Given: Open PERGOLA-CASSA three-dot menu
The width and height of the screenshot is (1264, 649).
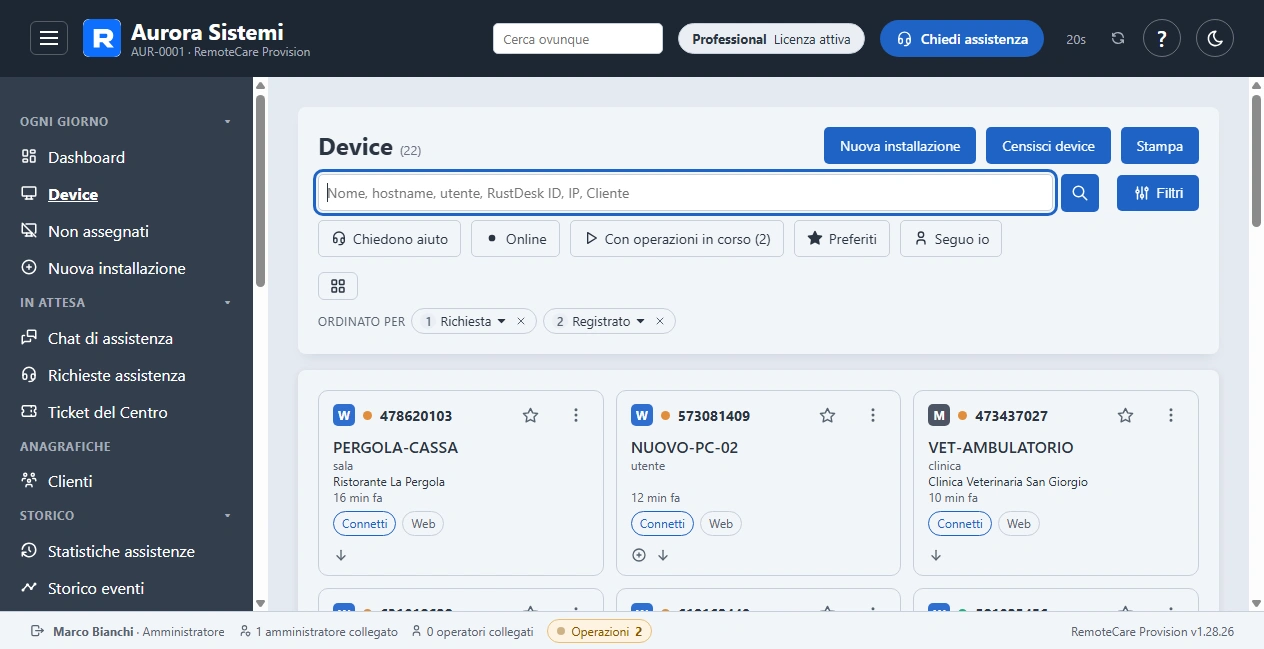Looking at the screenshot, I should [576, 415].
